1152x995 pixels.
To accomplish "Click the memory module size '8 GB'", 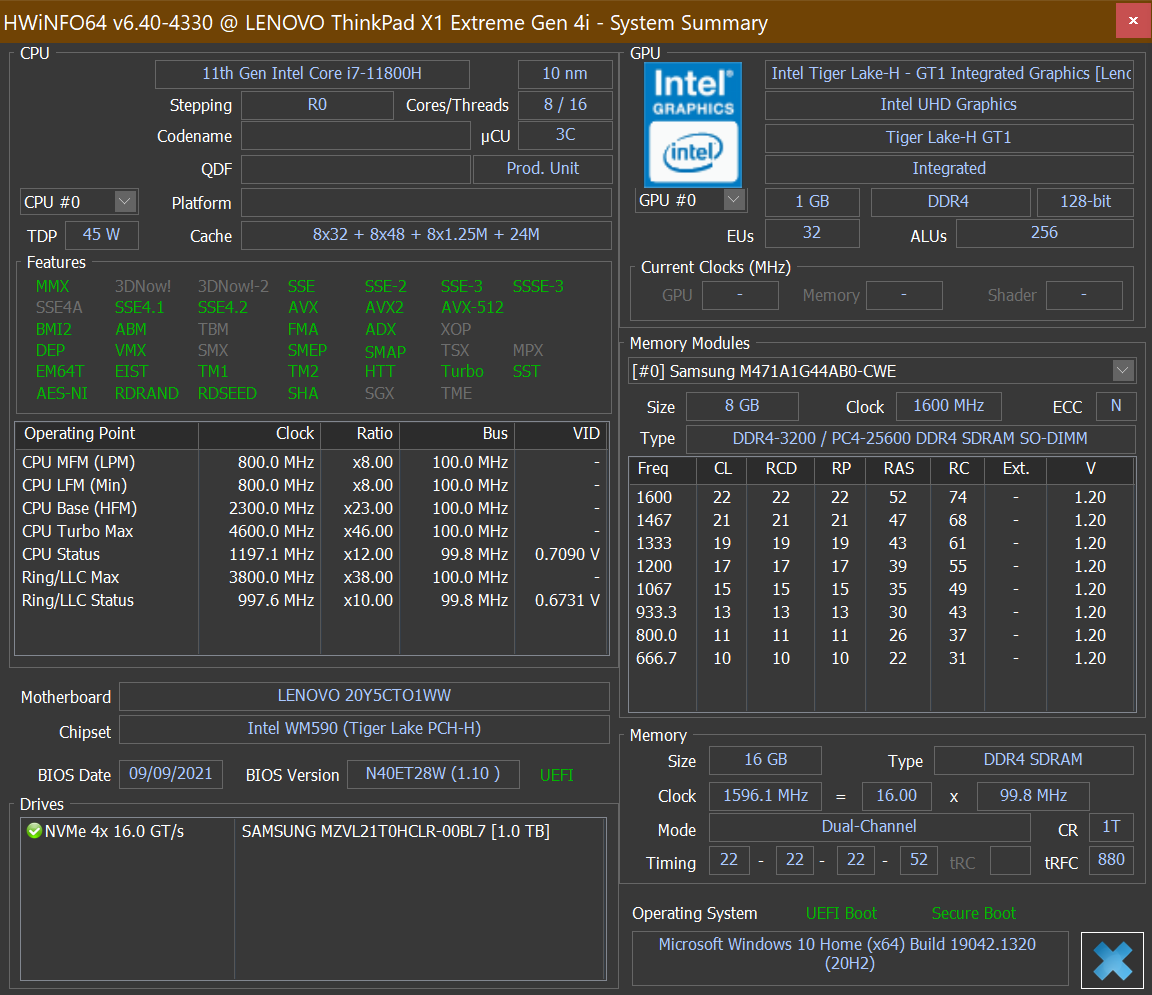I will [x=742, y=406].
